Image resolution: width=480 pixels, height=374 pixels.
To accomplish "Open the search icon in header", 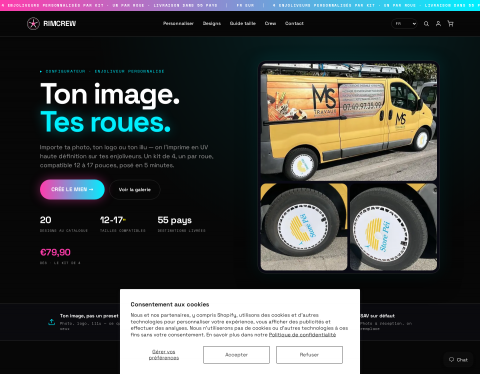I will pyautogui.click(x=426, y=24).
